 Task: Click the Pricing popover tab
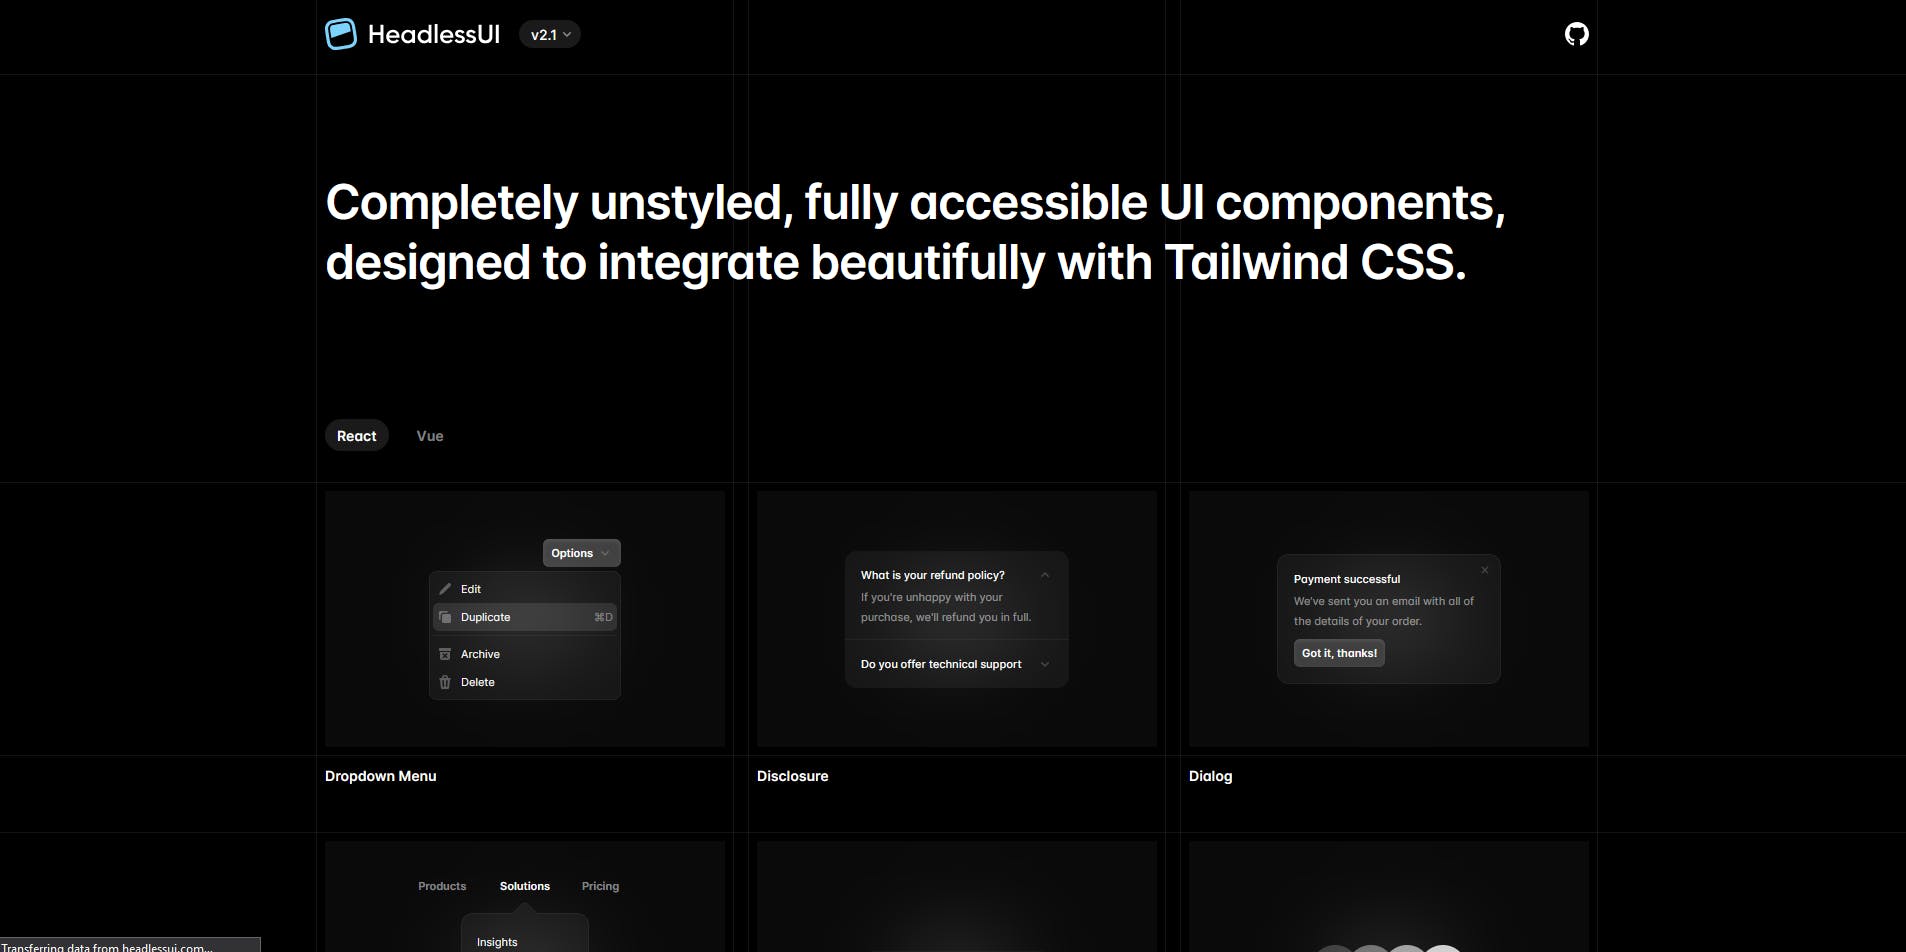[600, 886]
